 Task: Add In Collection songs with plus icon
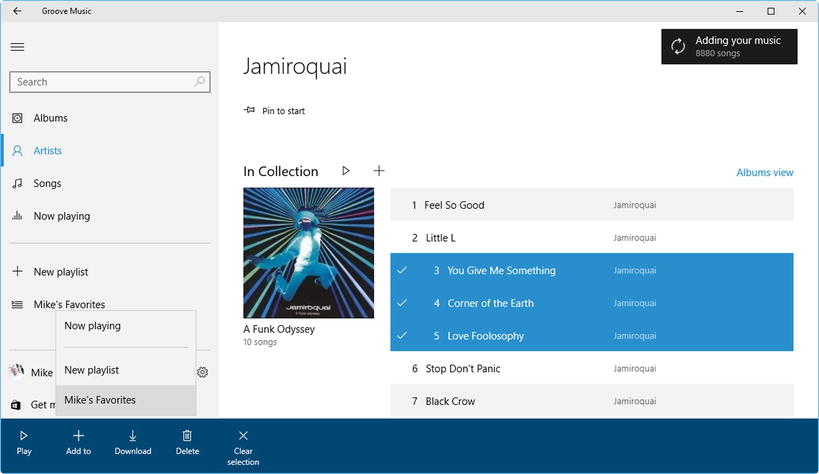379,171
